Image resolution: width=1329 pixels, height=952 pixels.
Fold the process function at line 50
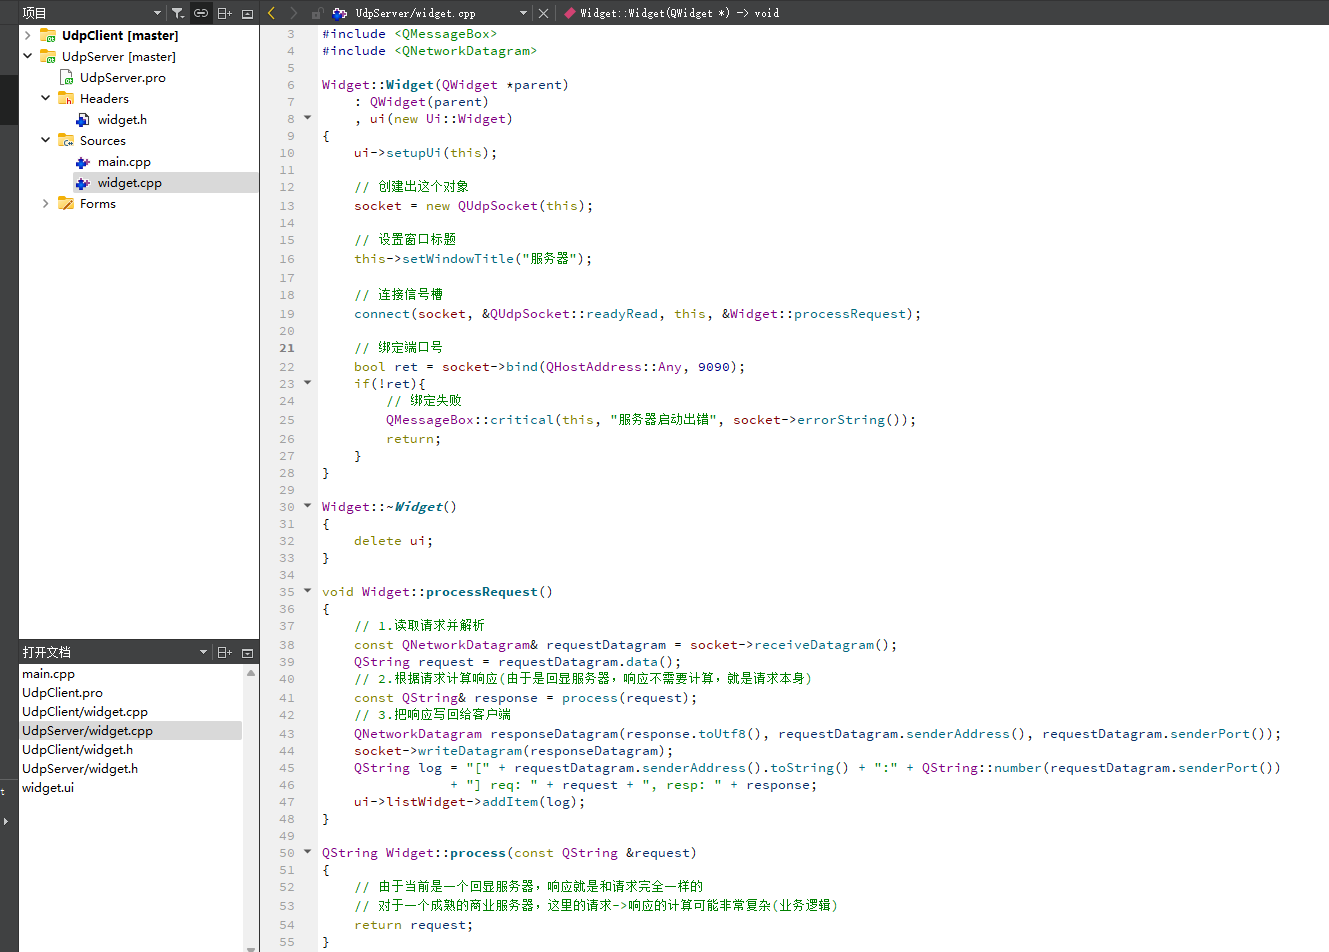pyautogui.click(x=307, y=852)
